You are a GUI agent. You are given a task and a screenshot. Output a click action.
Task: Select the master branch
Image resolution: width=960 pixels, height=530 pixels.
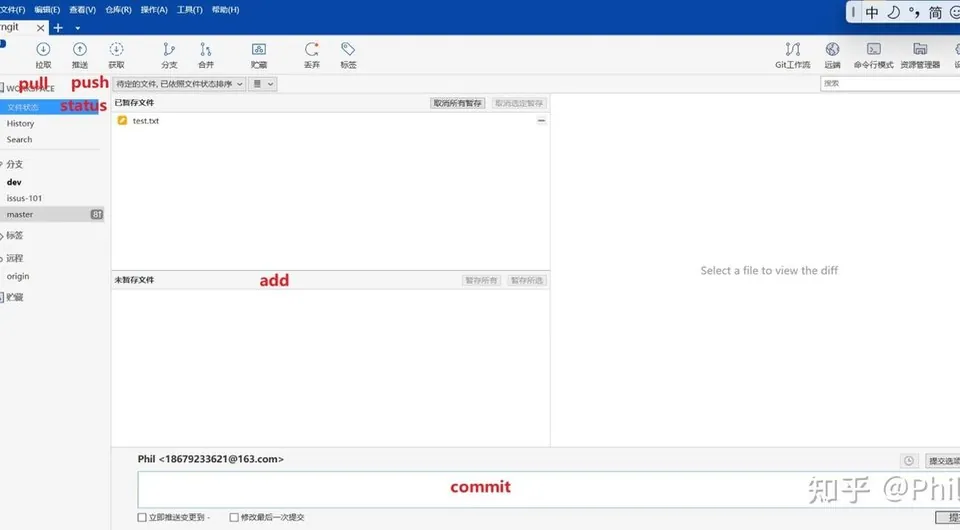pos(51,214)
